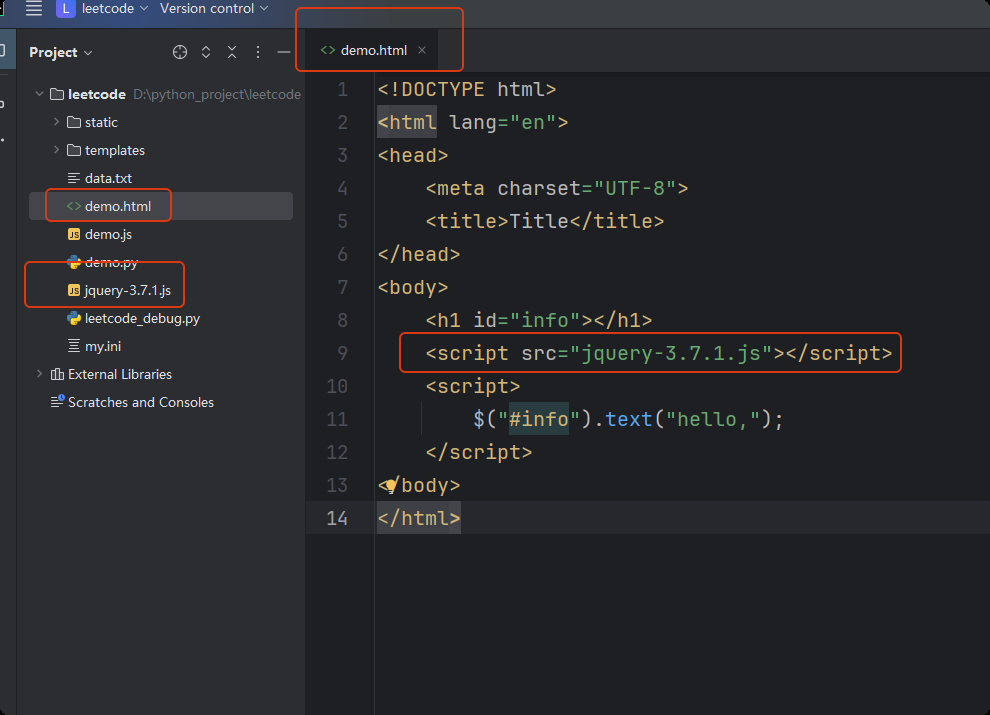Viewport: 990px width, 715px height.
Task: Click the data.txt text file icon
Action: pyautogui.click(x=74, y=178)
